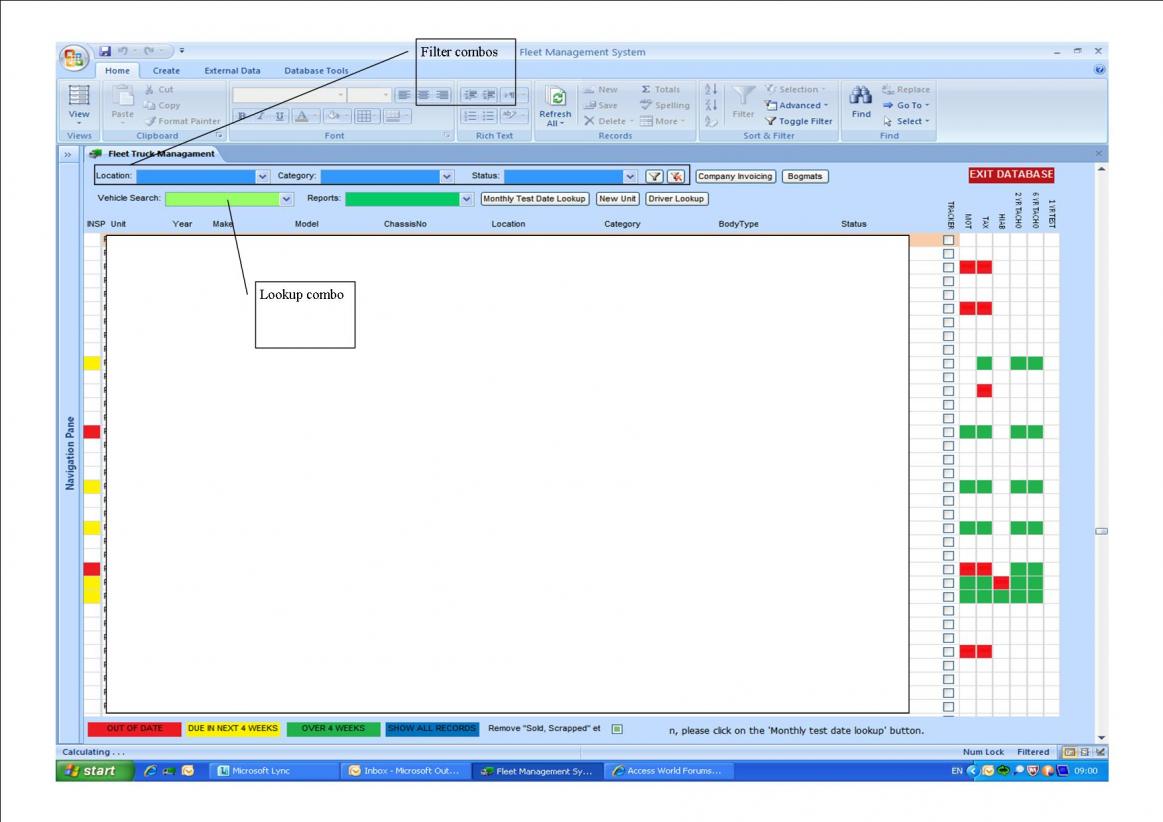The image size is (1163, 822).
Task: Click the red OUT OF DATE filter button
Action: (x=134, y=729)
